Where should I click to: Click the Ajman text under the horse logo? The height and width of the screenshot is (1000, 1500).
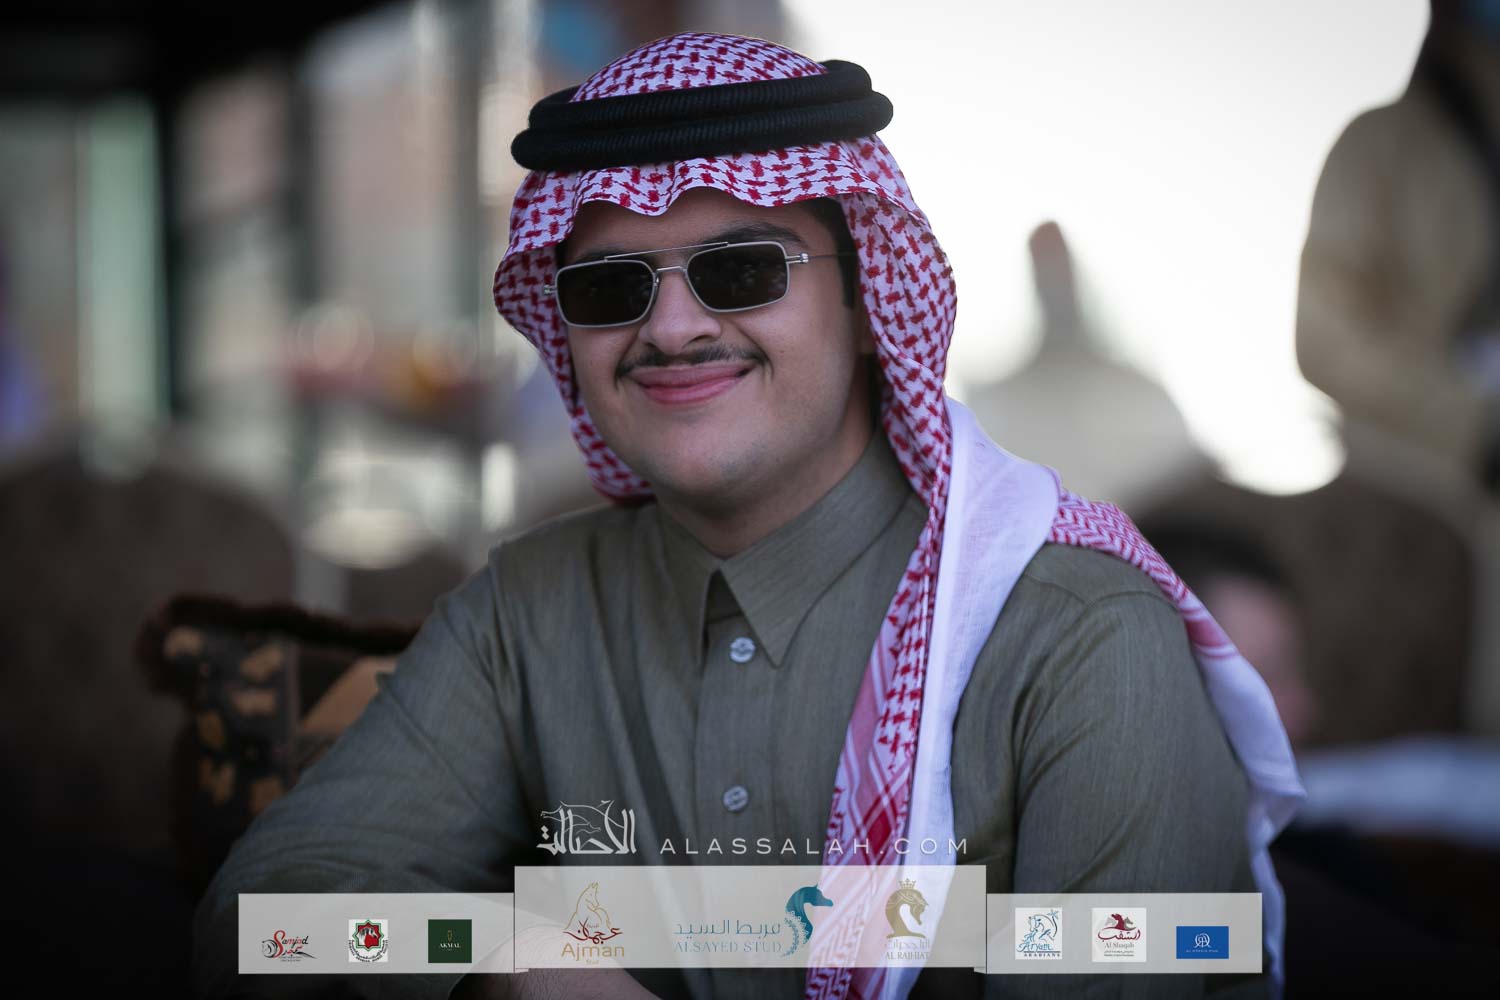coord(592,948)
